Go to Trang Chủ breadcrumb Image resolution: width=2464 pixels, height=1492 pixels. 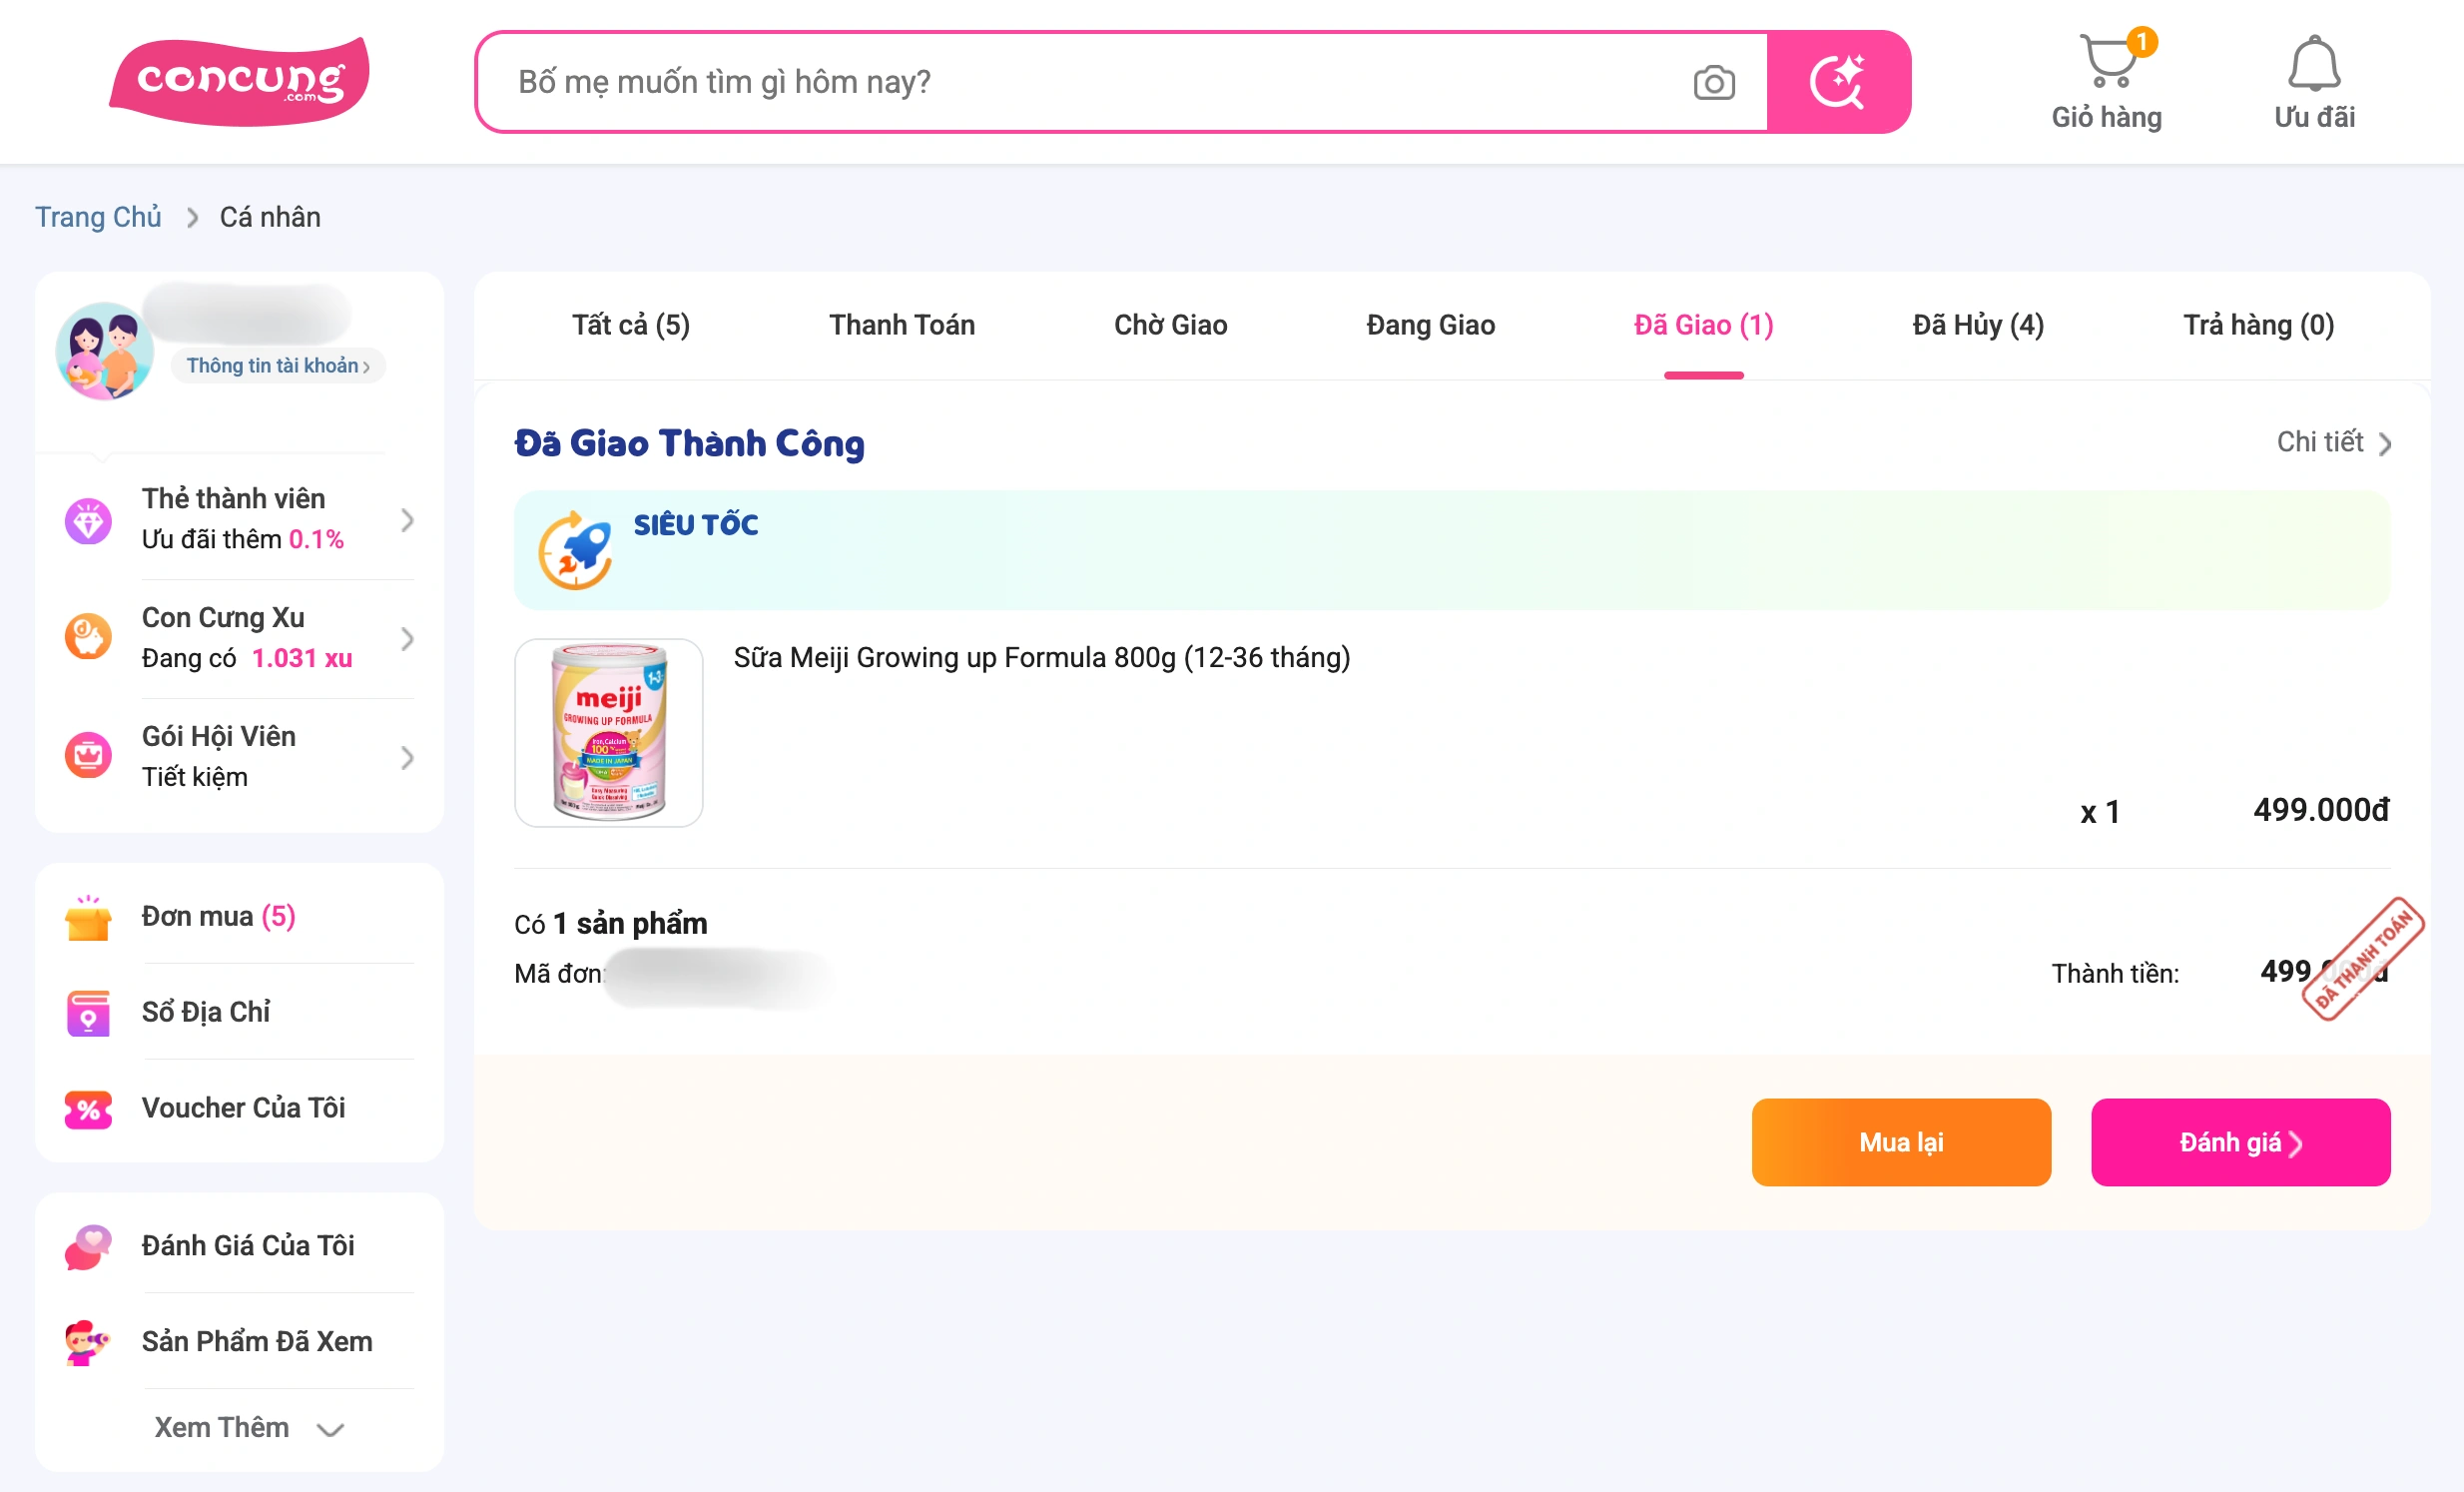pyautogui.click(x=98, y=217)
